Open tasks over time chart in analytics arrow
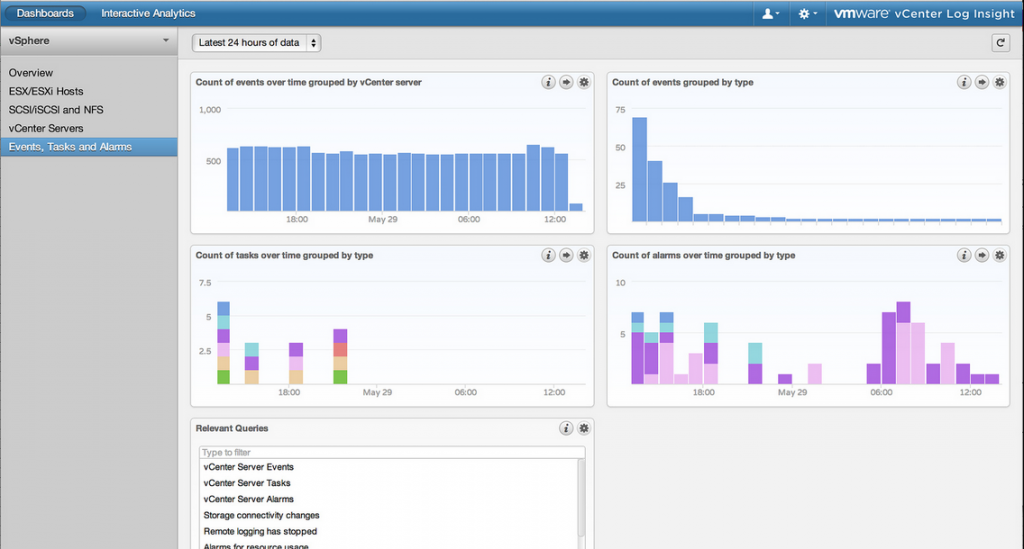The height and width of the screenshot is (549, 1024). (566, 255)
